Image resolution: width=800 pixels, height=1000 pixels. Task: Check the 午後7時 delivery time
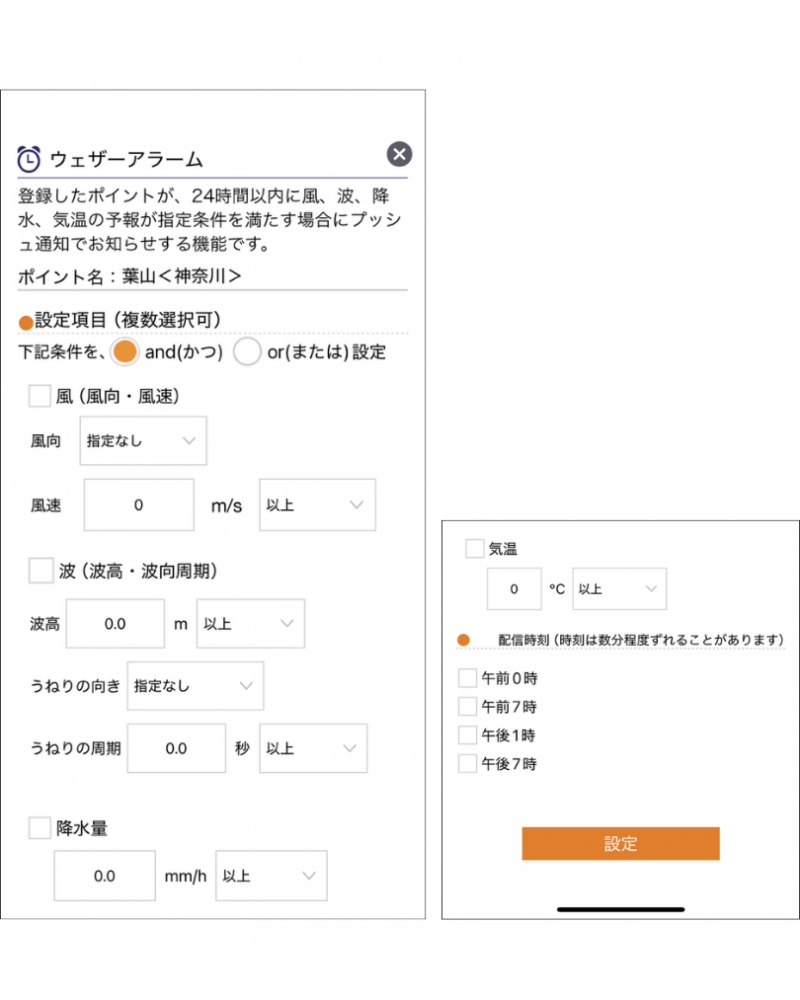pyautogui.click(x=467, y=763)
